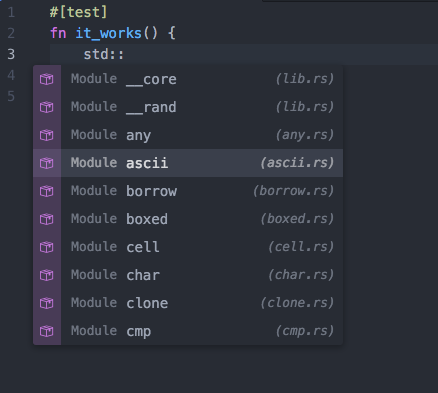The image size is (438, 393).
Task: Pick the clone module completion
Action: coord(188,303)
